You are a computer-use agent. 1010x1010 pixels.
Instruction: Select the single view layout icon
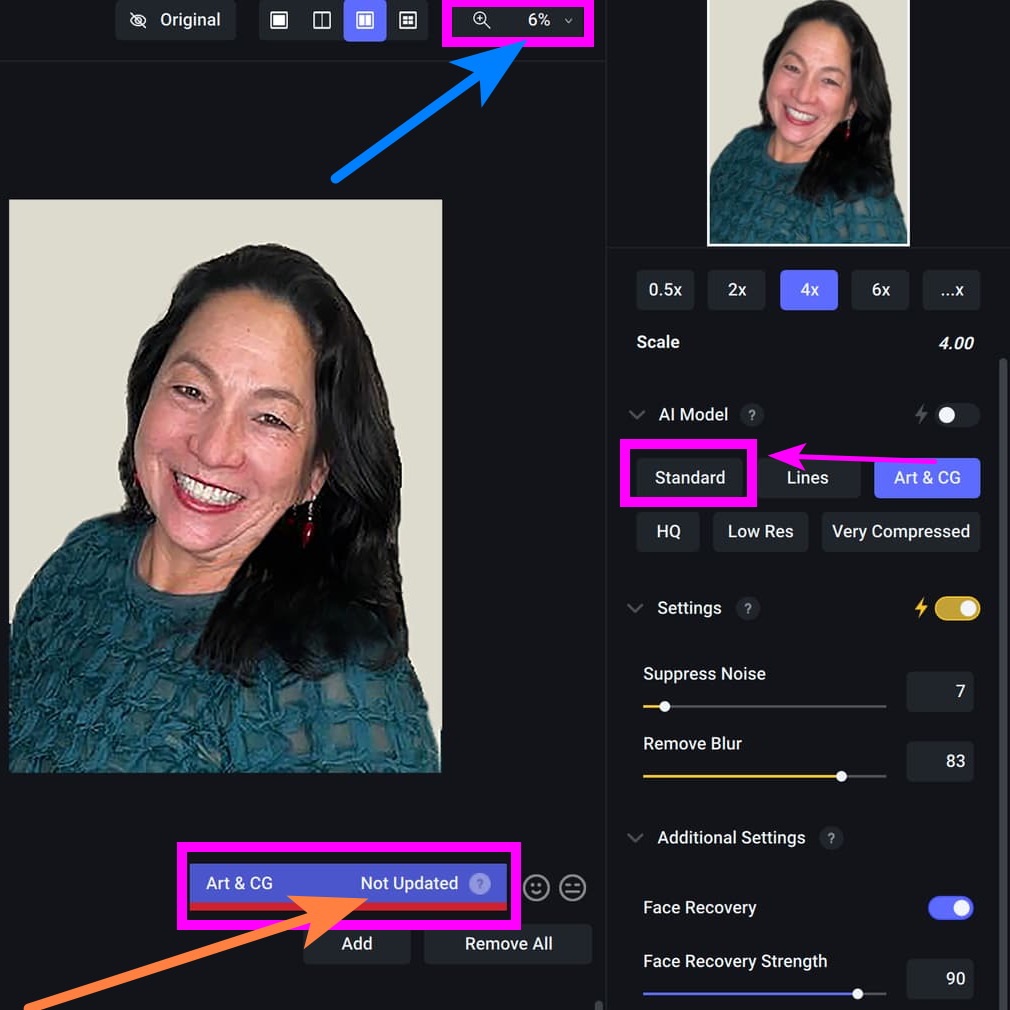click(280, 21)
